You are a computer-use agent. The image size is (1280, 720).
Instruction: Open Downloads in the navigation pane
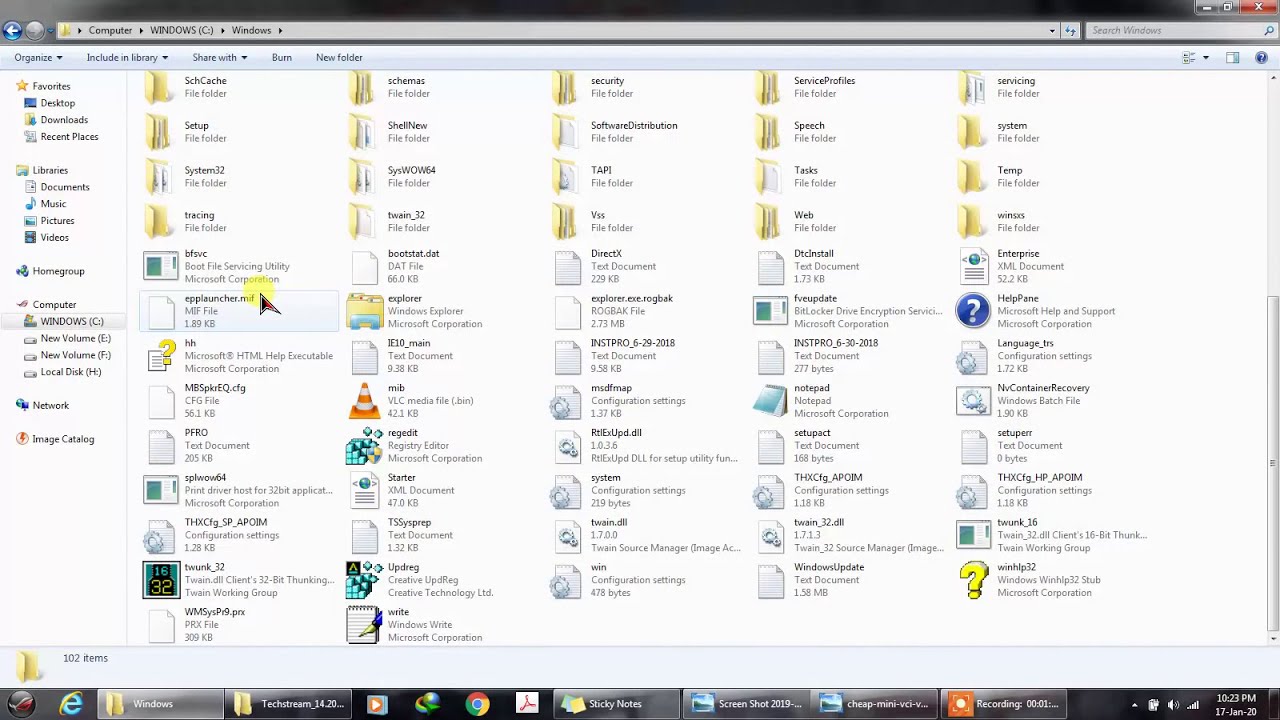[64, 120]
